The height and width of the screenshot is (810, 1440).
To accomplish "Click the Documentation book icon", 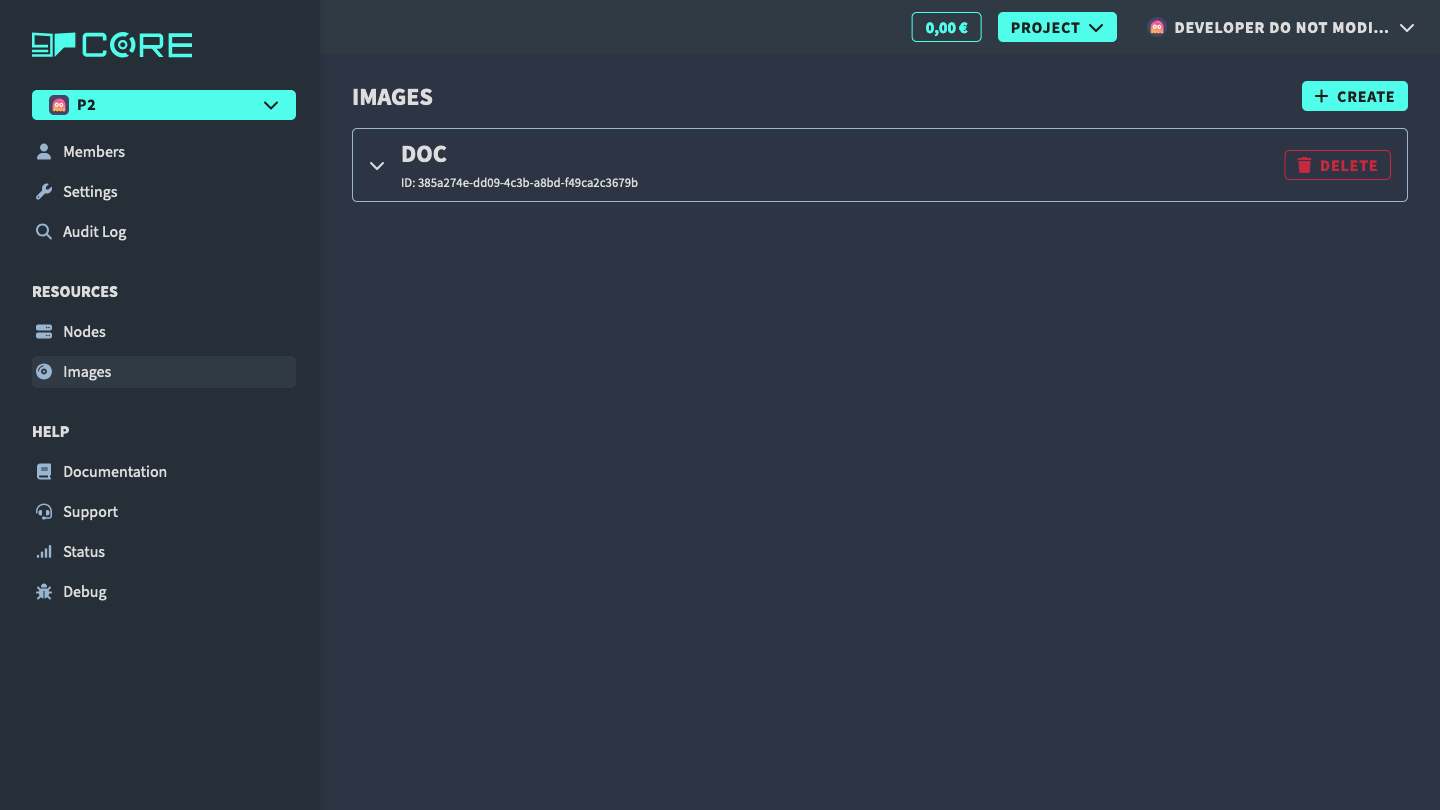I will [x=44, y=472].
